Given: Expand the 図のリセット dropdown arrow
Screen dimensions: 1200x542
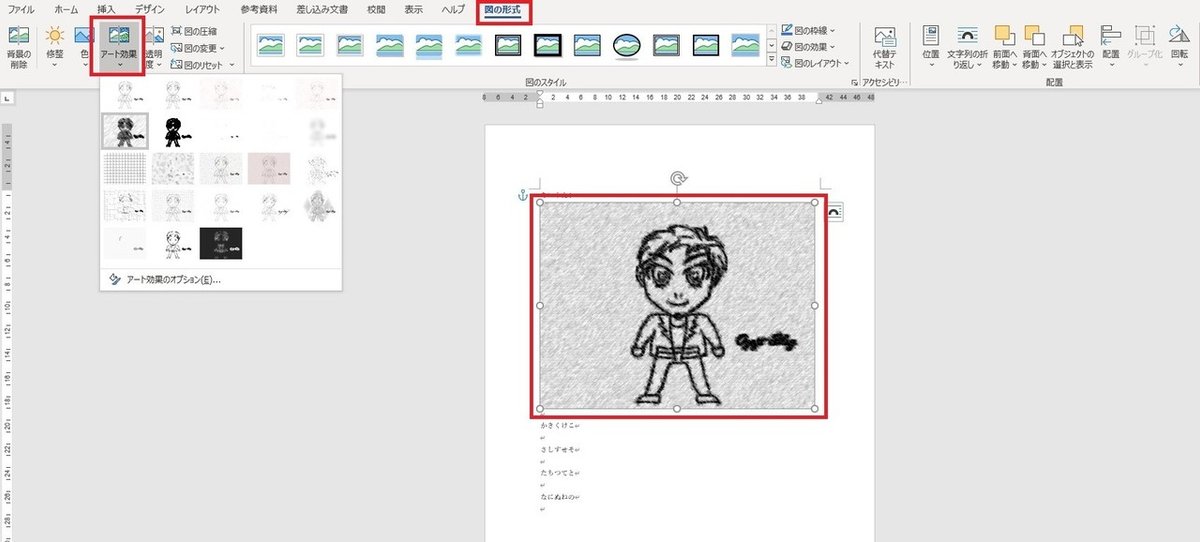Looking at the screenshot, I should pyautogui.click(x=231, y=64).
